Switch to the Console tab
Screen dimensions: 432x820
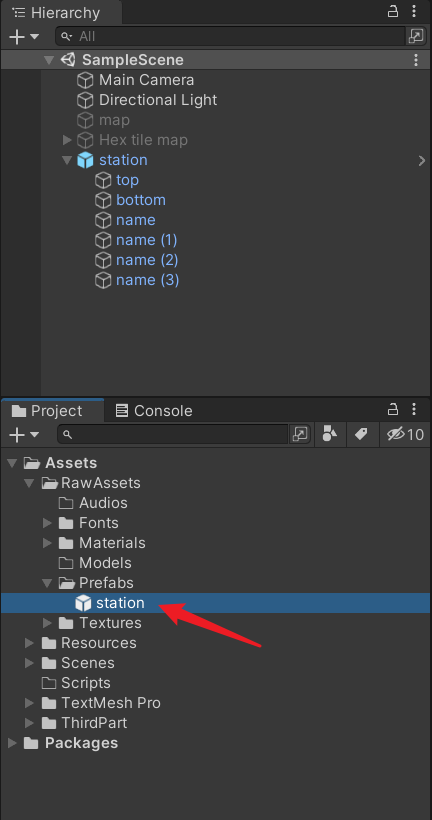pos(154,411)
